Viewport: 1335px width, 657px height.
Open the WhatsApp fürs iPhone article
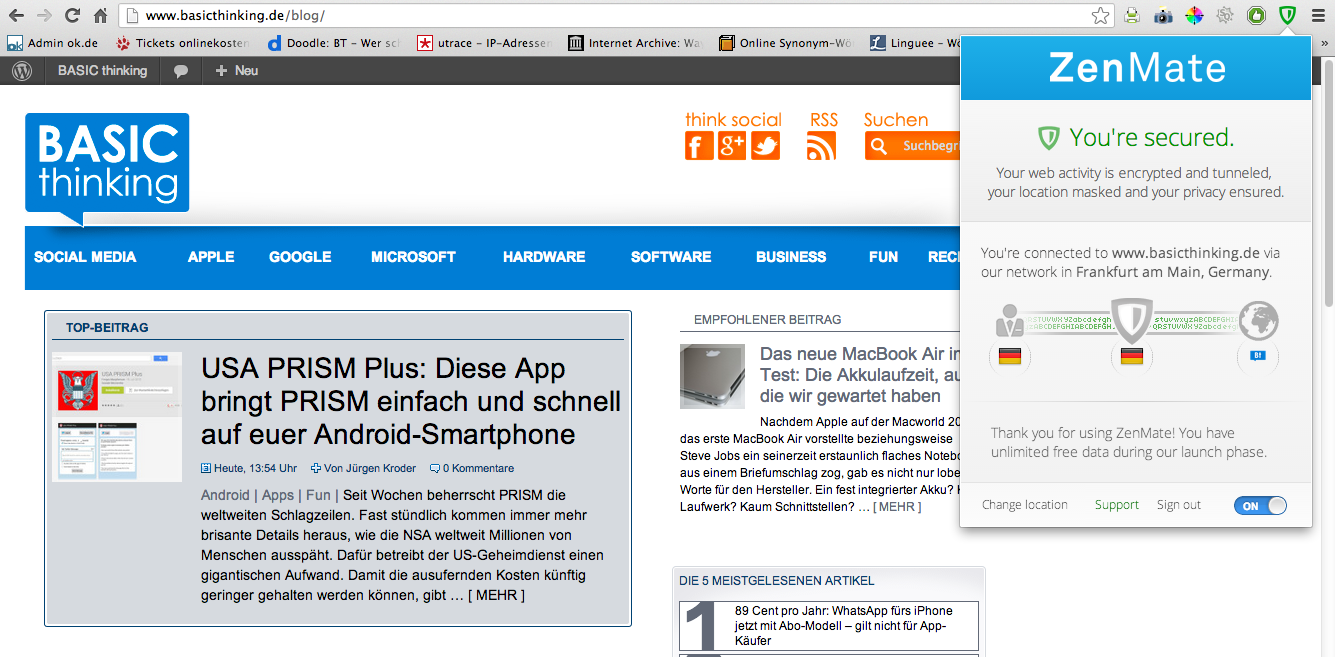tap(842, 625)
